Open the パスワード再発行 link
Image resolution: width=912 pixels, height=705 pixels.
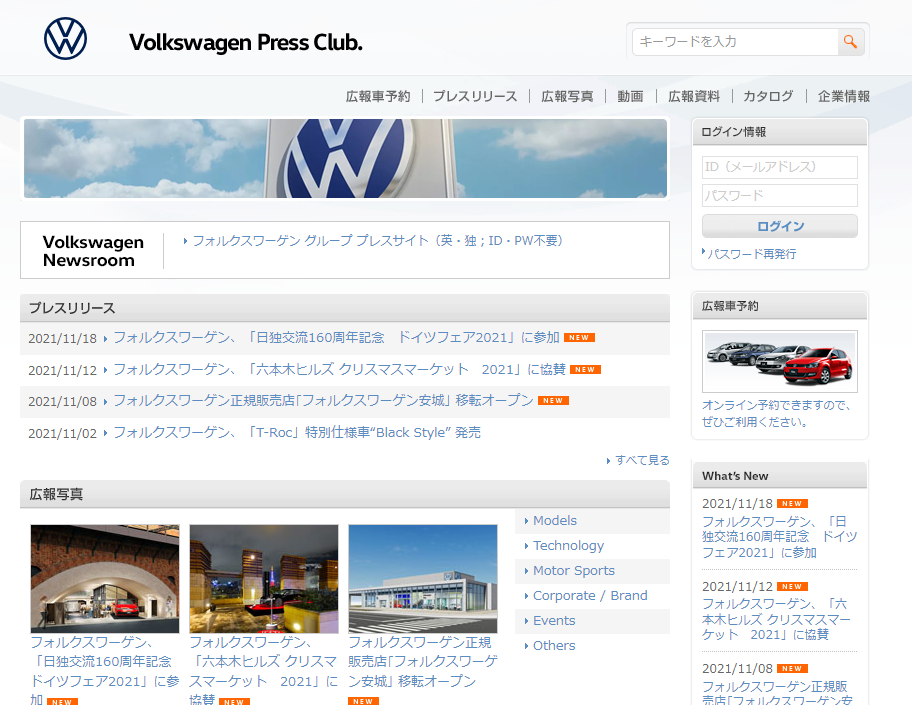[751, 254]
